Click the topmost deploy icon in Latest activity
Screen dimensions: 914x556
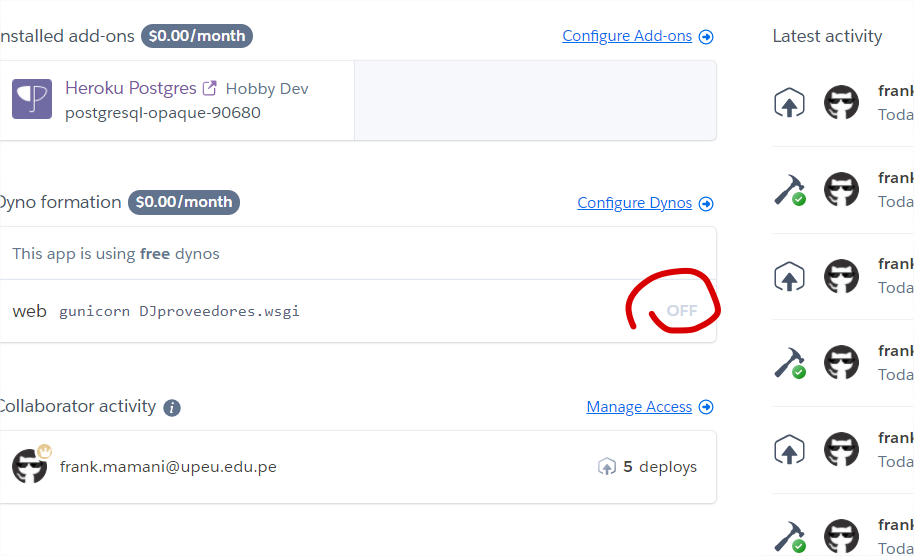789,102
